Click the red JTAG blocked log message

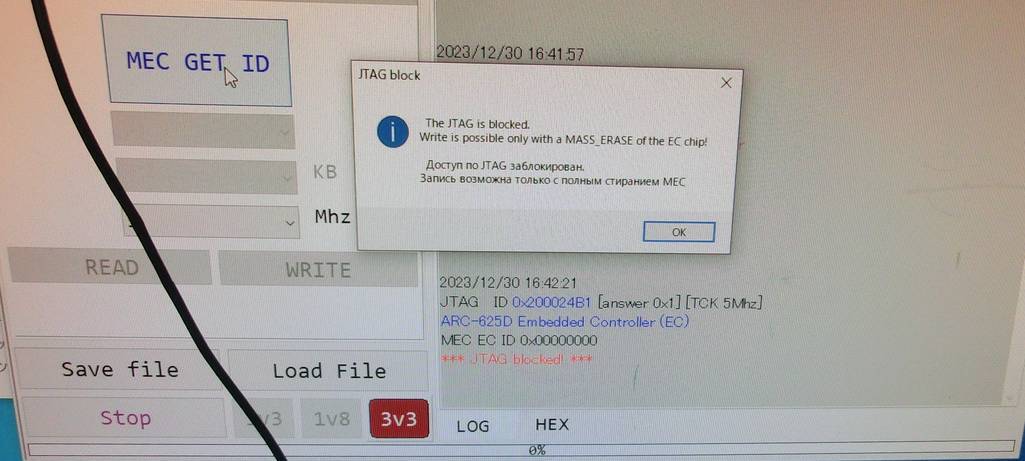tap(516, 359)
